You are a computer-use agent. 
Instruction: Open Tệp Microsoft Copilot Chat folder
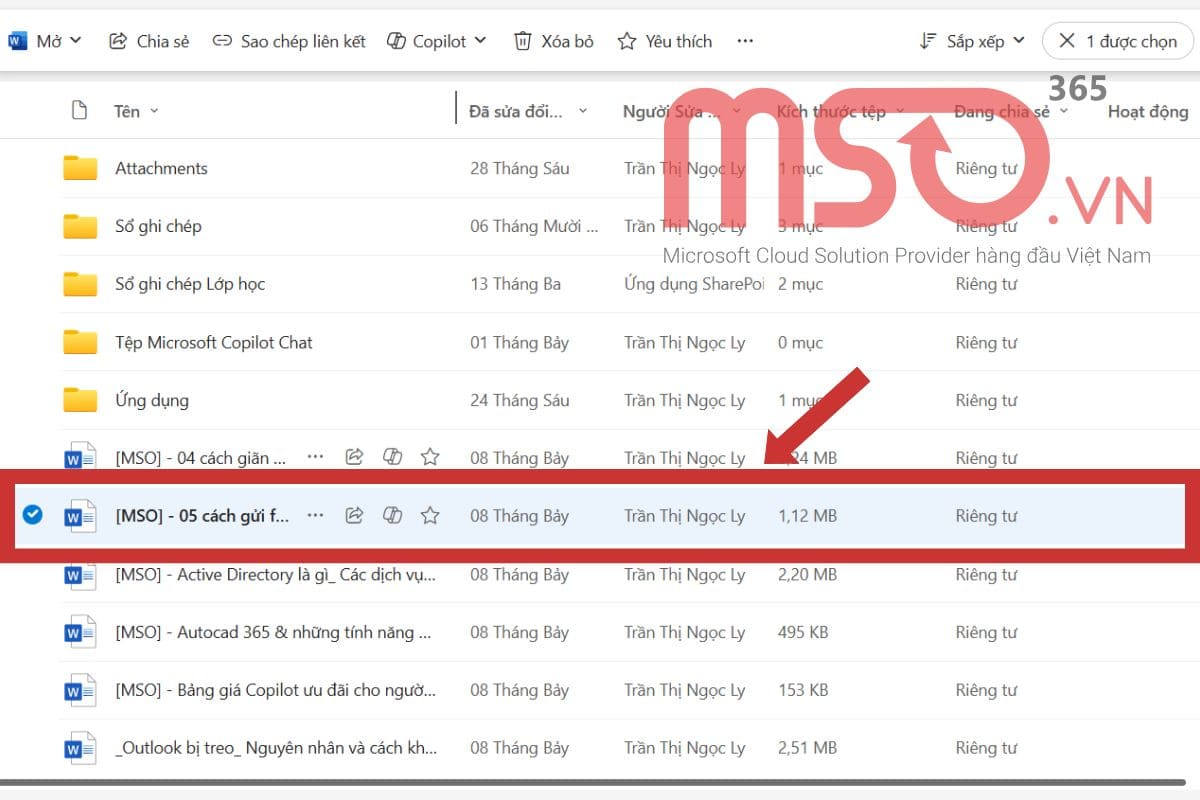click(213, 342)
